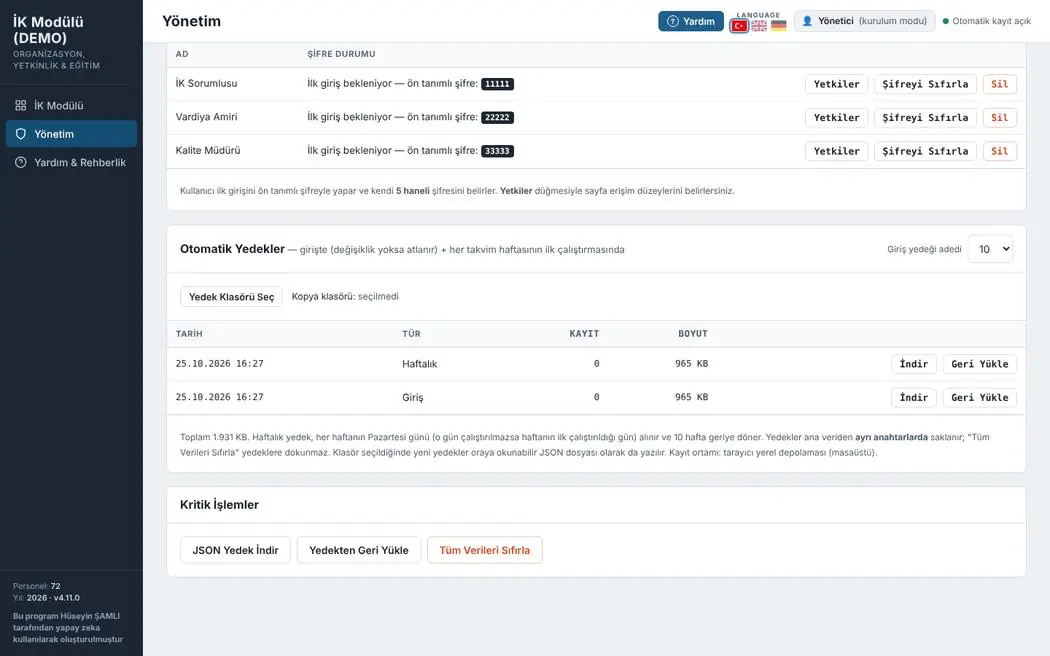Click the Kopya klasörü: seçilmedi label
This screenshot has height=656, width=1050.
point(345,297)
